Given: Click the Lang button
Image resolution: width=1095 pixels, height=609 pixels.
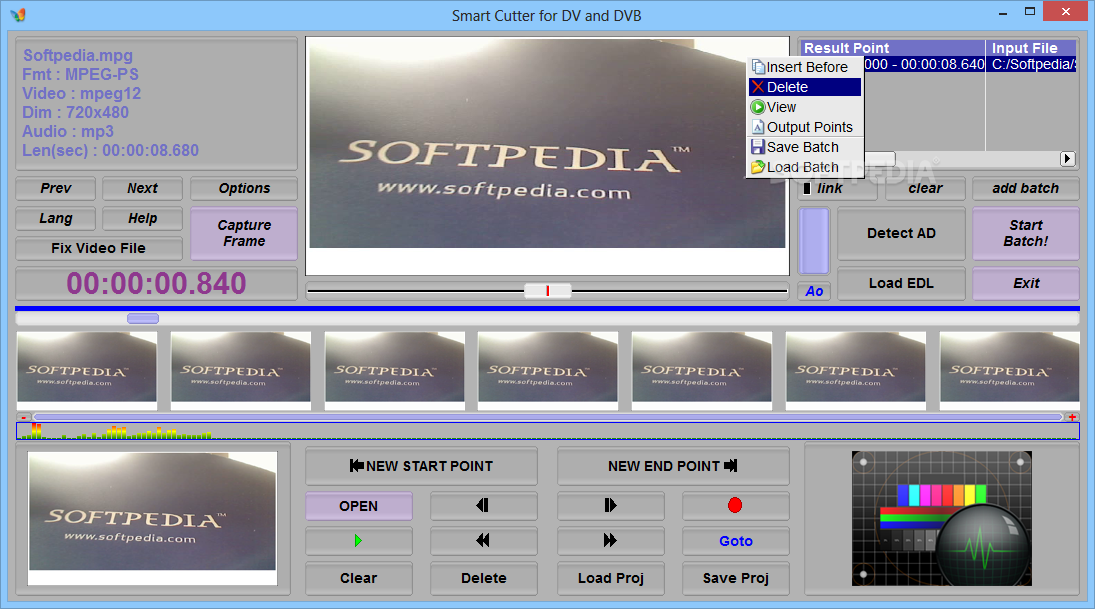Looking at the screenshot, I should pyautogui.click(x=55, y=219).
